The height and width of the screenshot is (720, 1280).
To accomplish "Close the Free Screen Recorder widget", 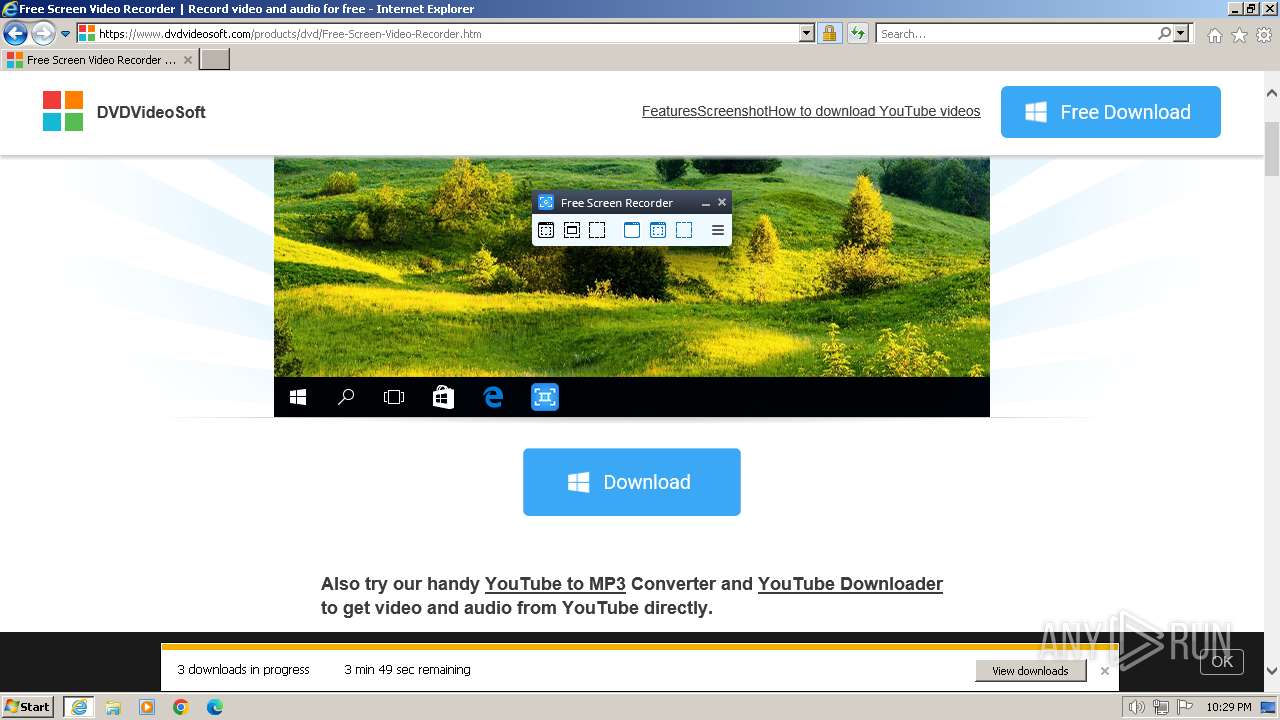I will pyautogui.click(x=722, y=202).
